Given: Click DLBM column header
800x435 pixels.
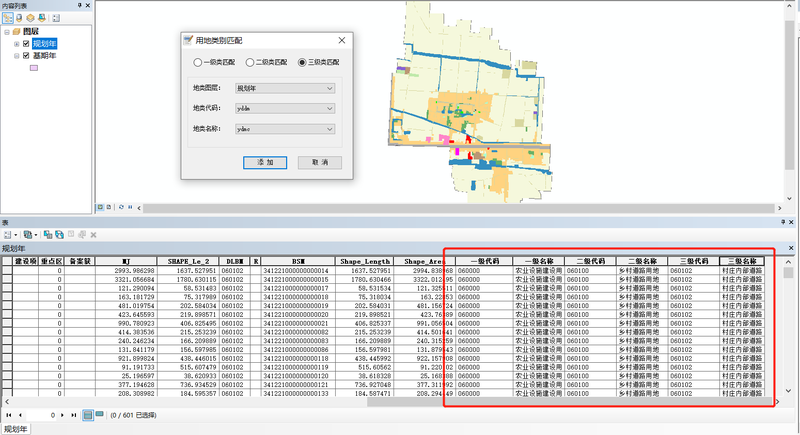Looking at the screenshot, I should 235,261.
